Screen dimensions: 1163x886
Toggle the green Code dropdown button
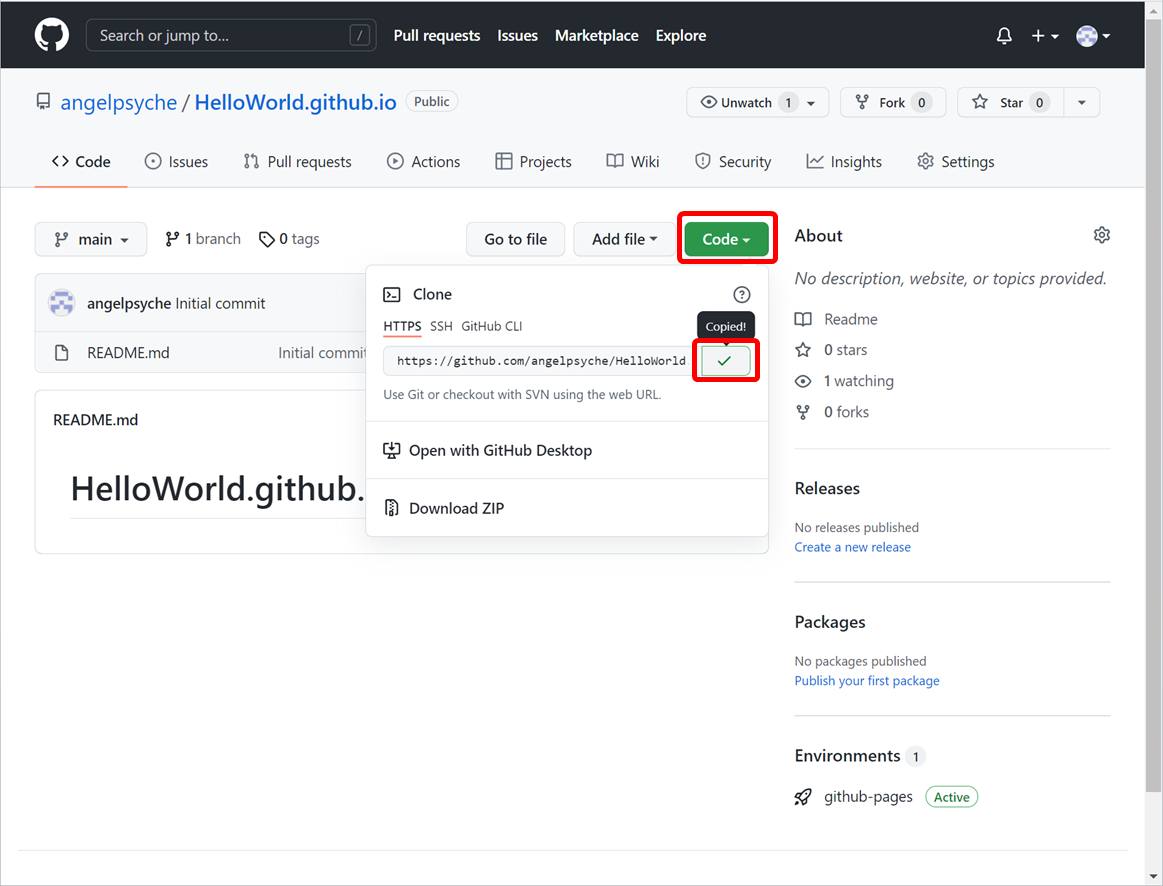(x=726, y=239)
